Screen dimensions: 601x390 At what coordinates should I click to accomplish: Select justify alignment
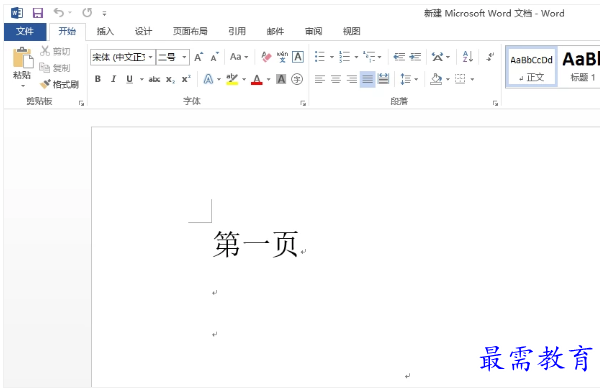point(368,79)
